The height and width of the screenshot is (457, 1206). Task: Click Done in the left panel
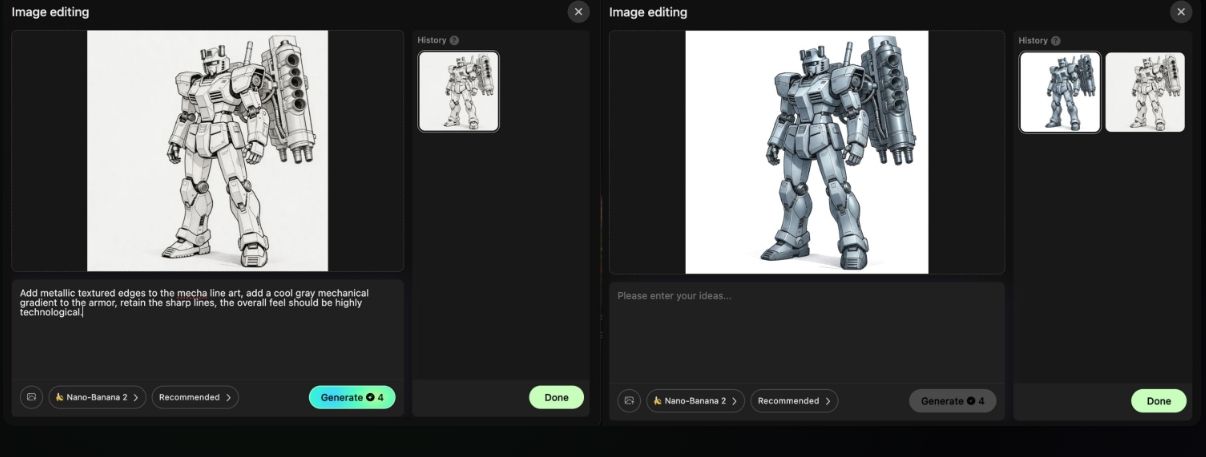coord(556,397)
